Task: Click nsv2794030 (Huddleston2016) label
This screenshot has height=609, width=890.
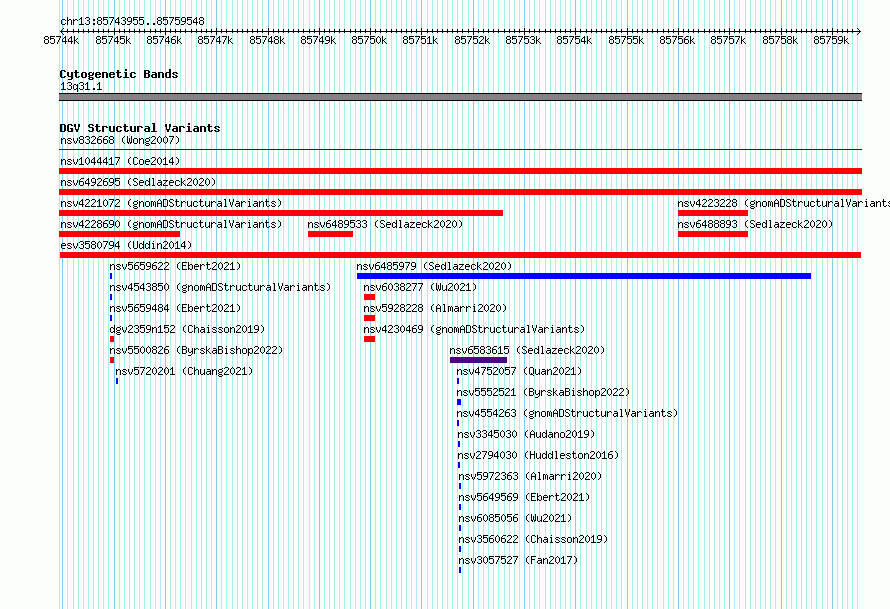Action: [x=538, y=455]
